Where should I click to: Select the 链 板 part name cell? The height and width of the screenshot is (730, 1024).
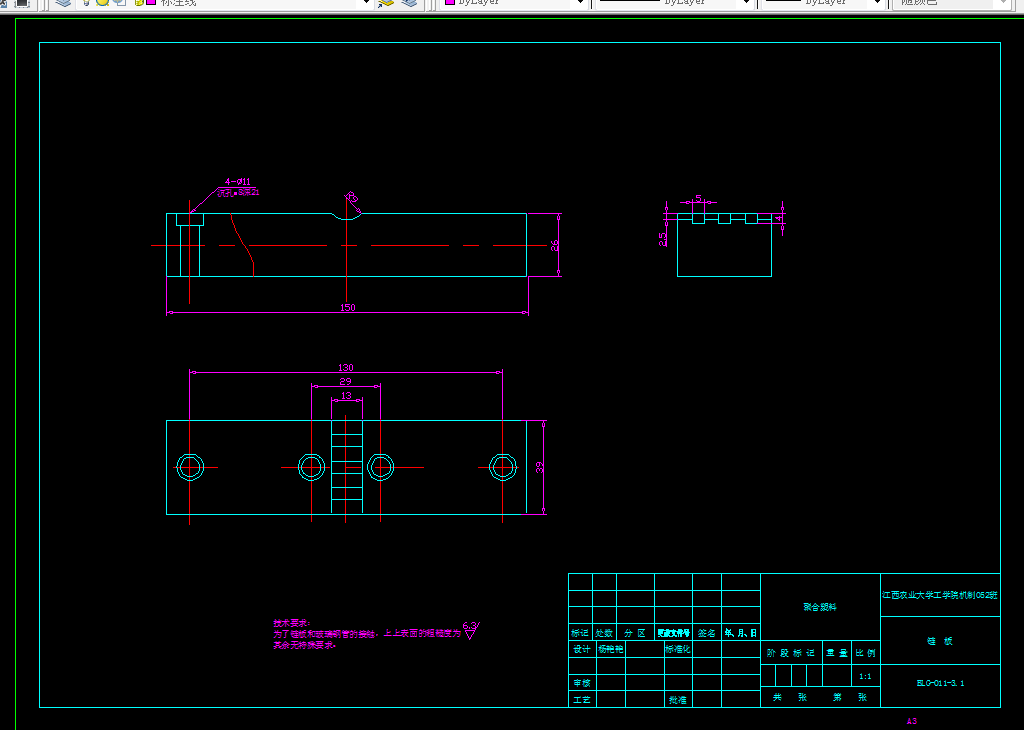[x=940, y=641]
